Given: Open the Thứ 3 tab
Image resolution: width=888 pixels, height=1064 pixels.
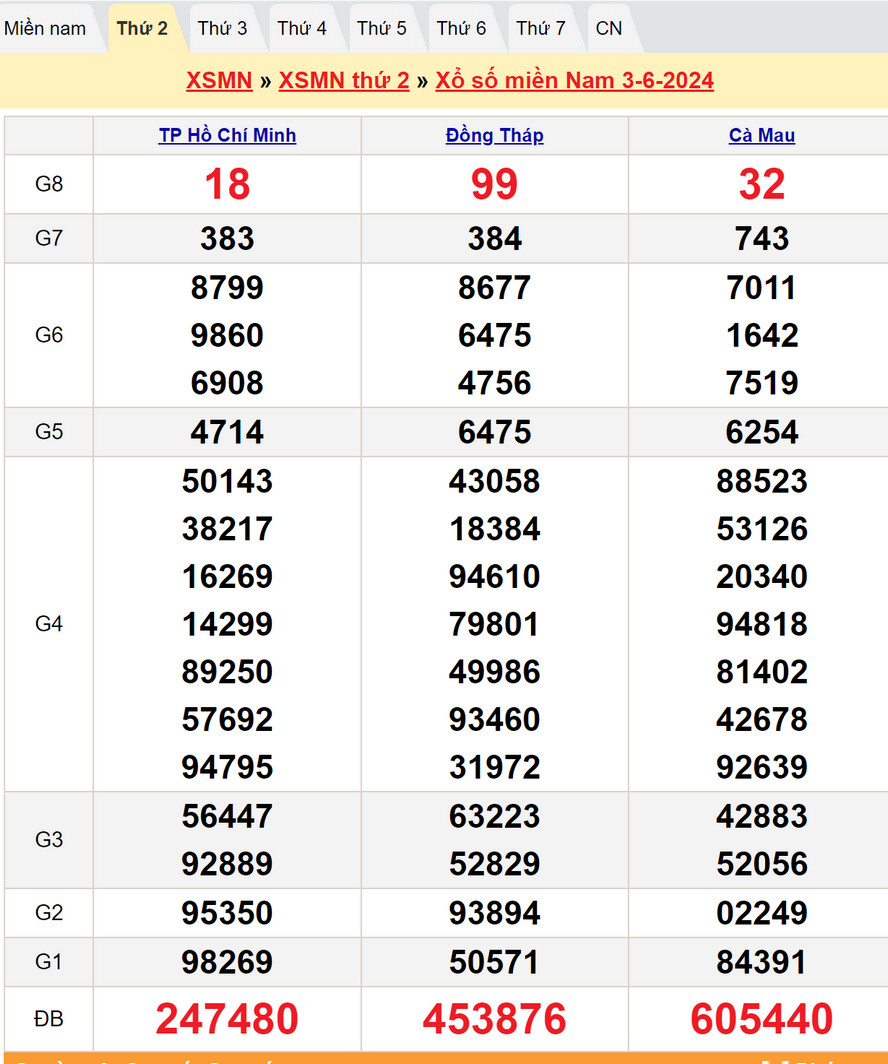Looking at the screenshot, I should (222, 28).
